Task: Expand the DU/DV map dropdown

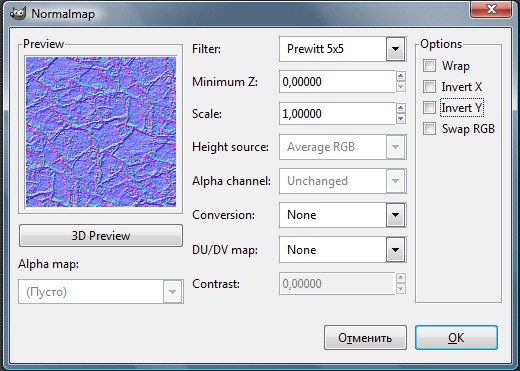Action: tap(343, 250)
